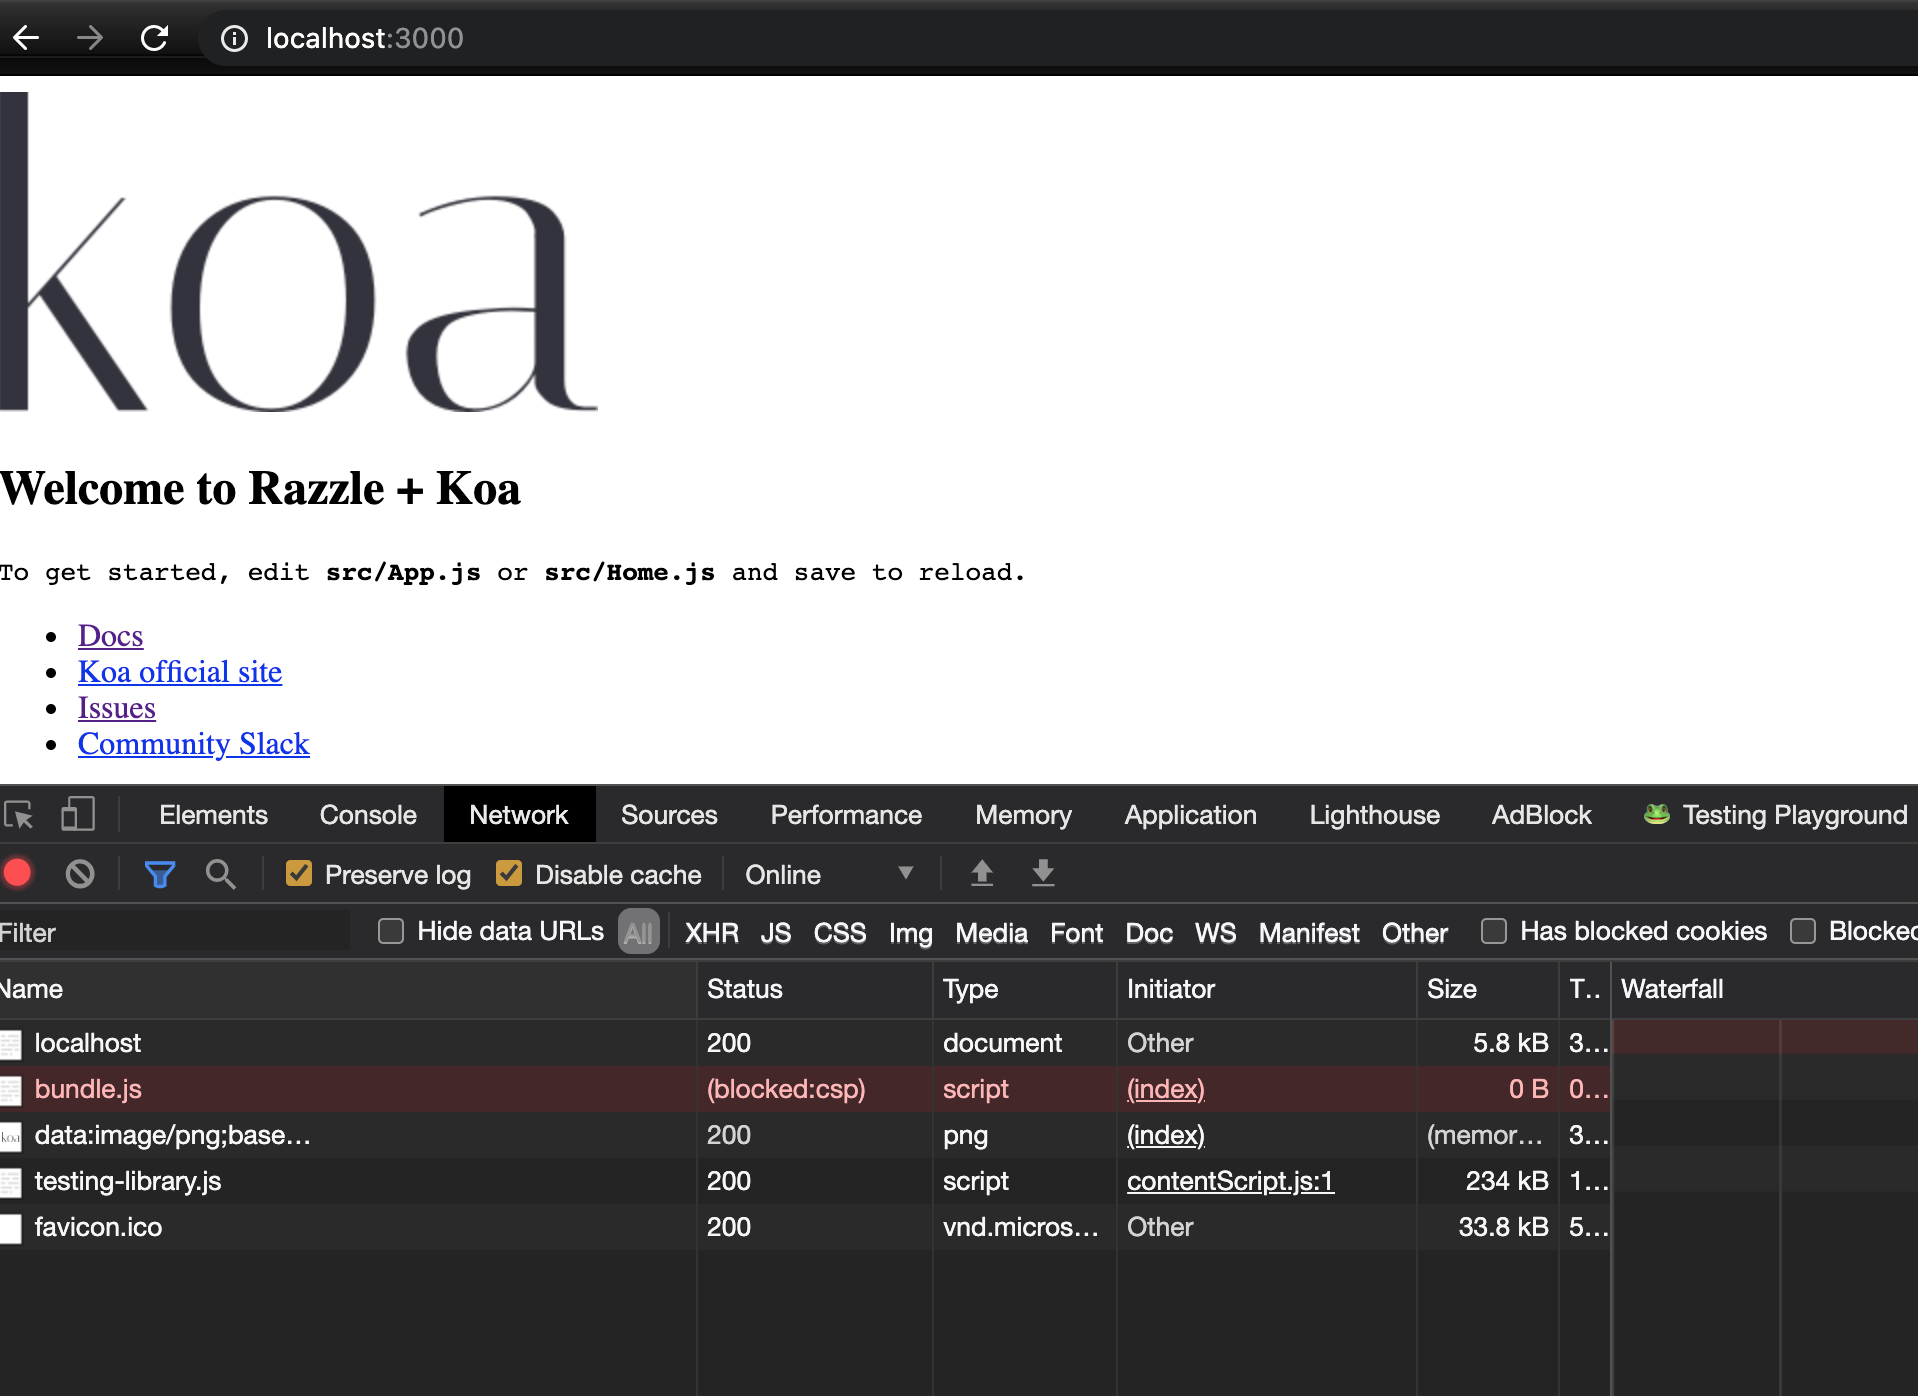The width and height of the screenshot is (1918, 1396).
Task: Follow the Community Slack link
Action: click(194, 744)
